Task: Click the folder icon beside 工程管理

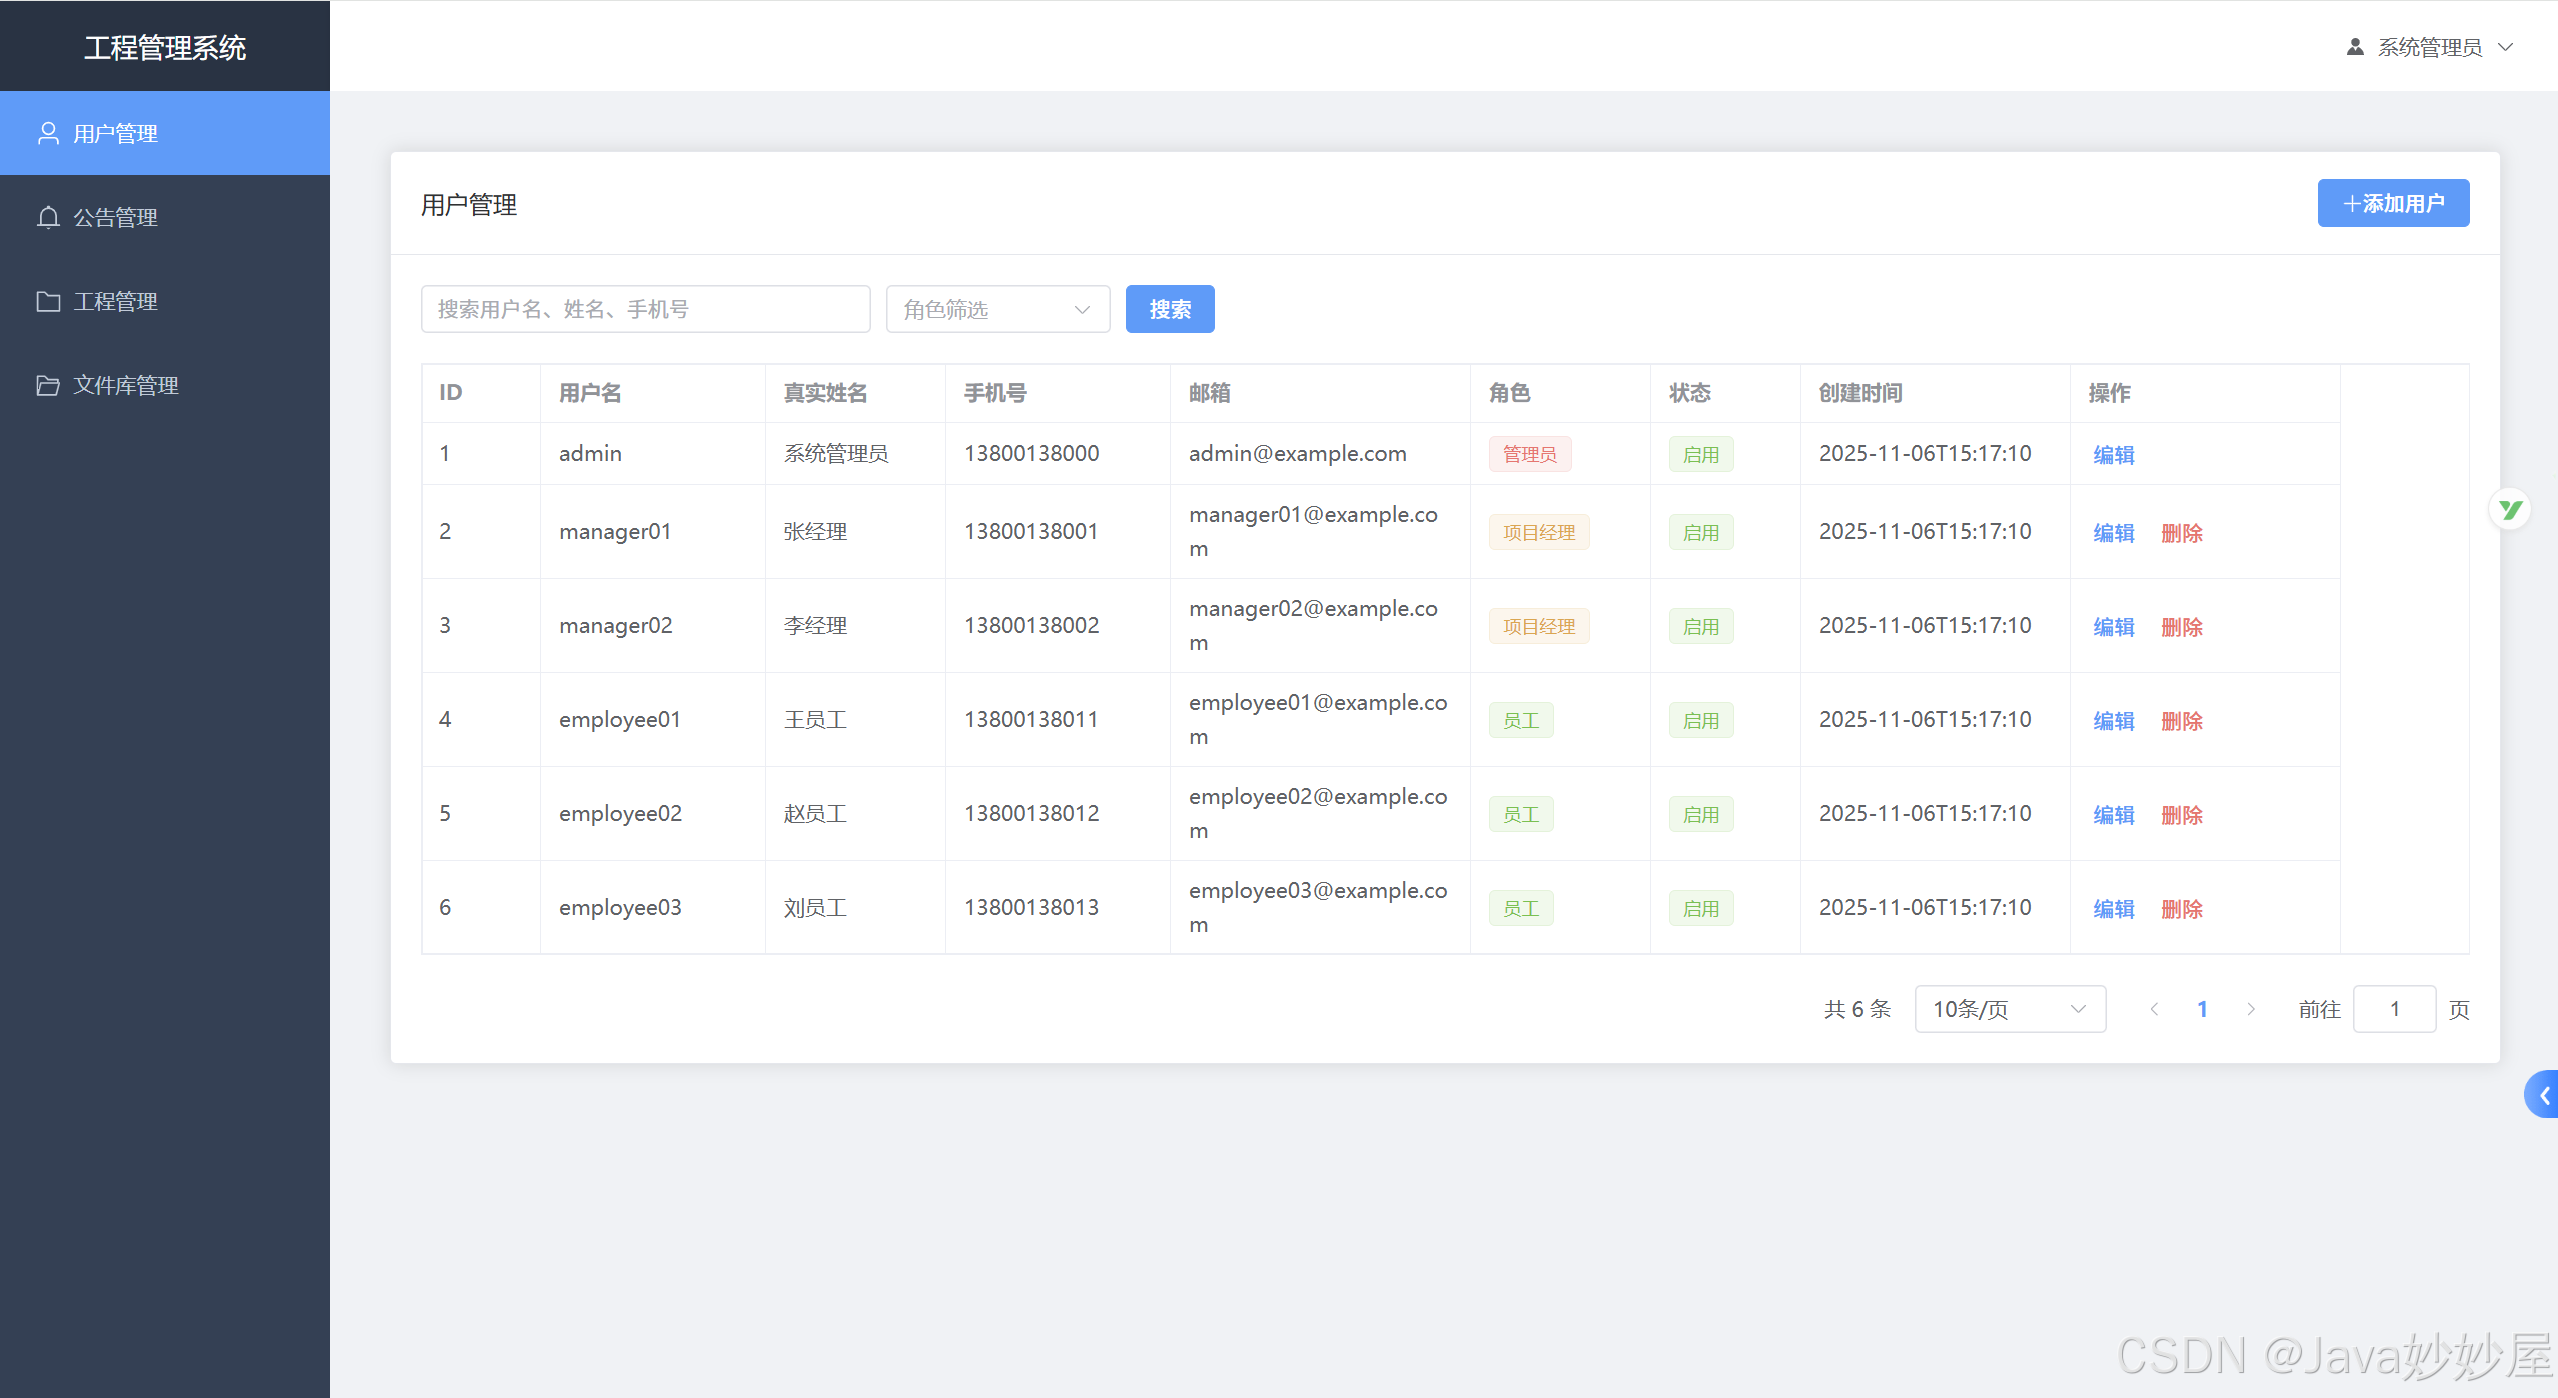Action: coord(48,301)
